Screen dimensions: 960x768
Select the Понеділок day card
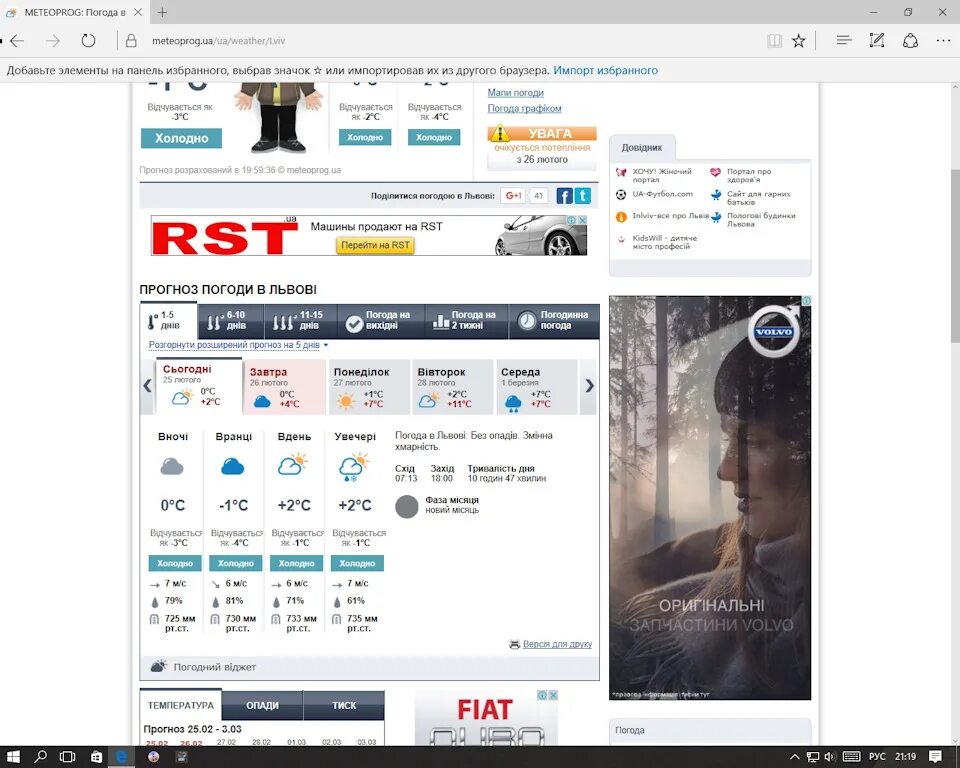pos(369,387)
